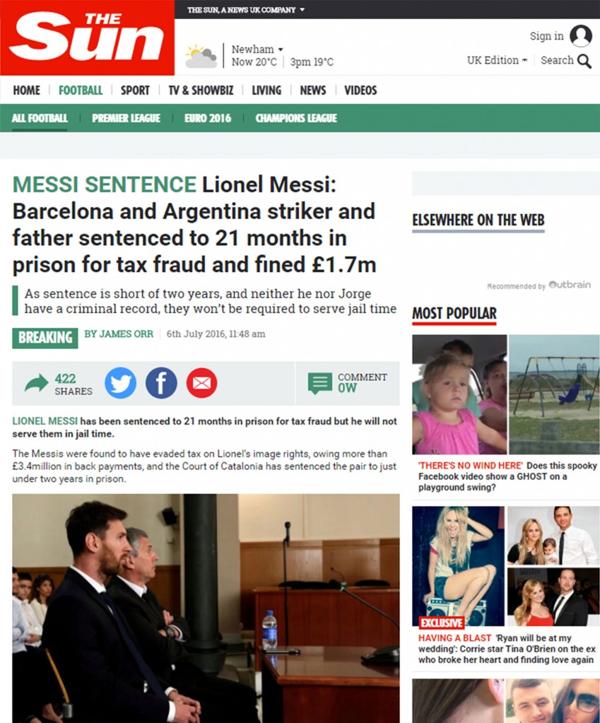The image size is (600, 723).
Task: Open the Football menu item
Action: pyautogui.click(x=80, y=90)
